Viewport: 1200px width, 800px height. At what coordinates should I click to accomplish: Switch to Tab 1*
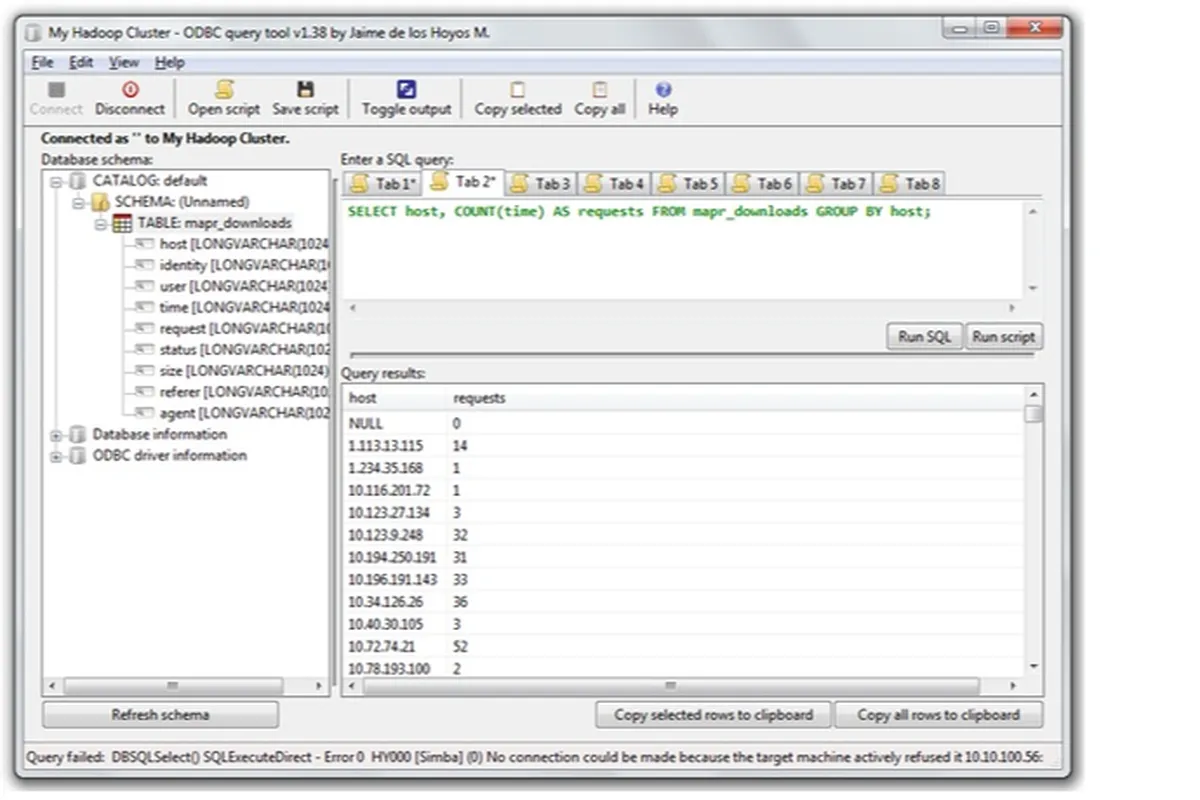[383, 184]
